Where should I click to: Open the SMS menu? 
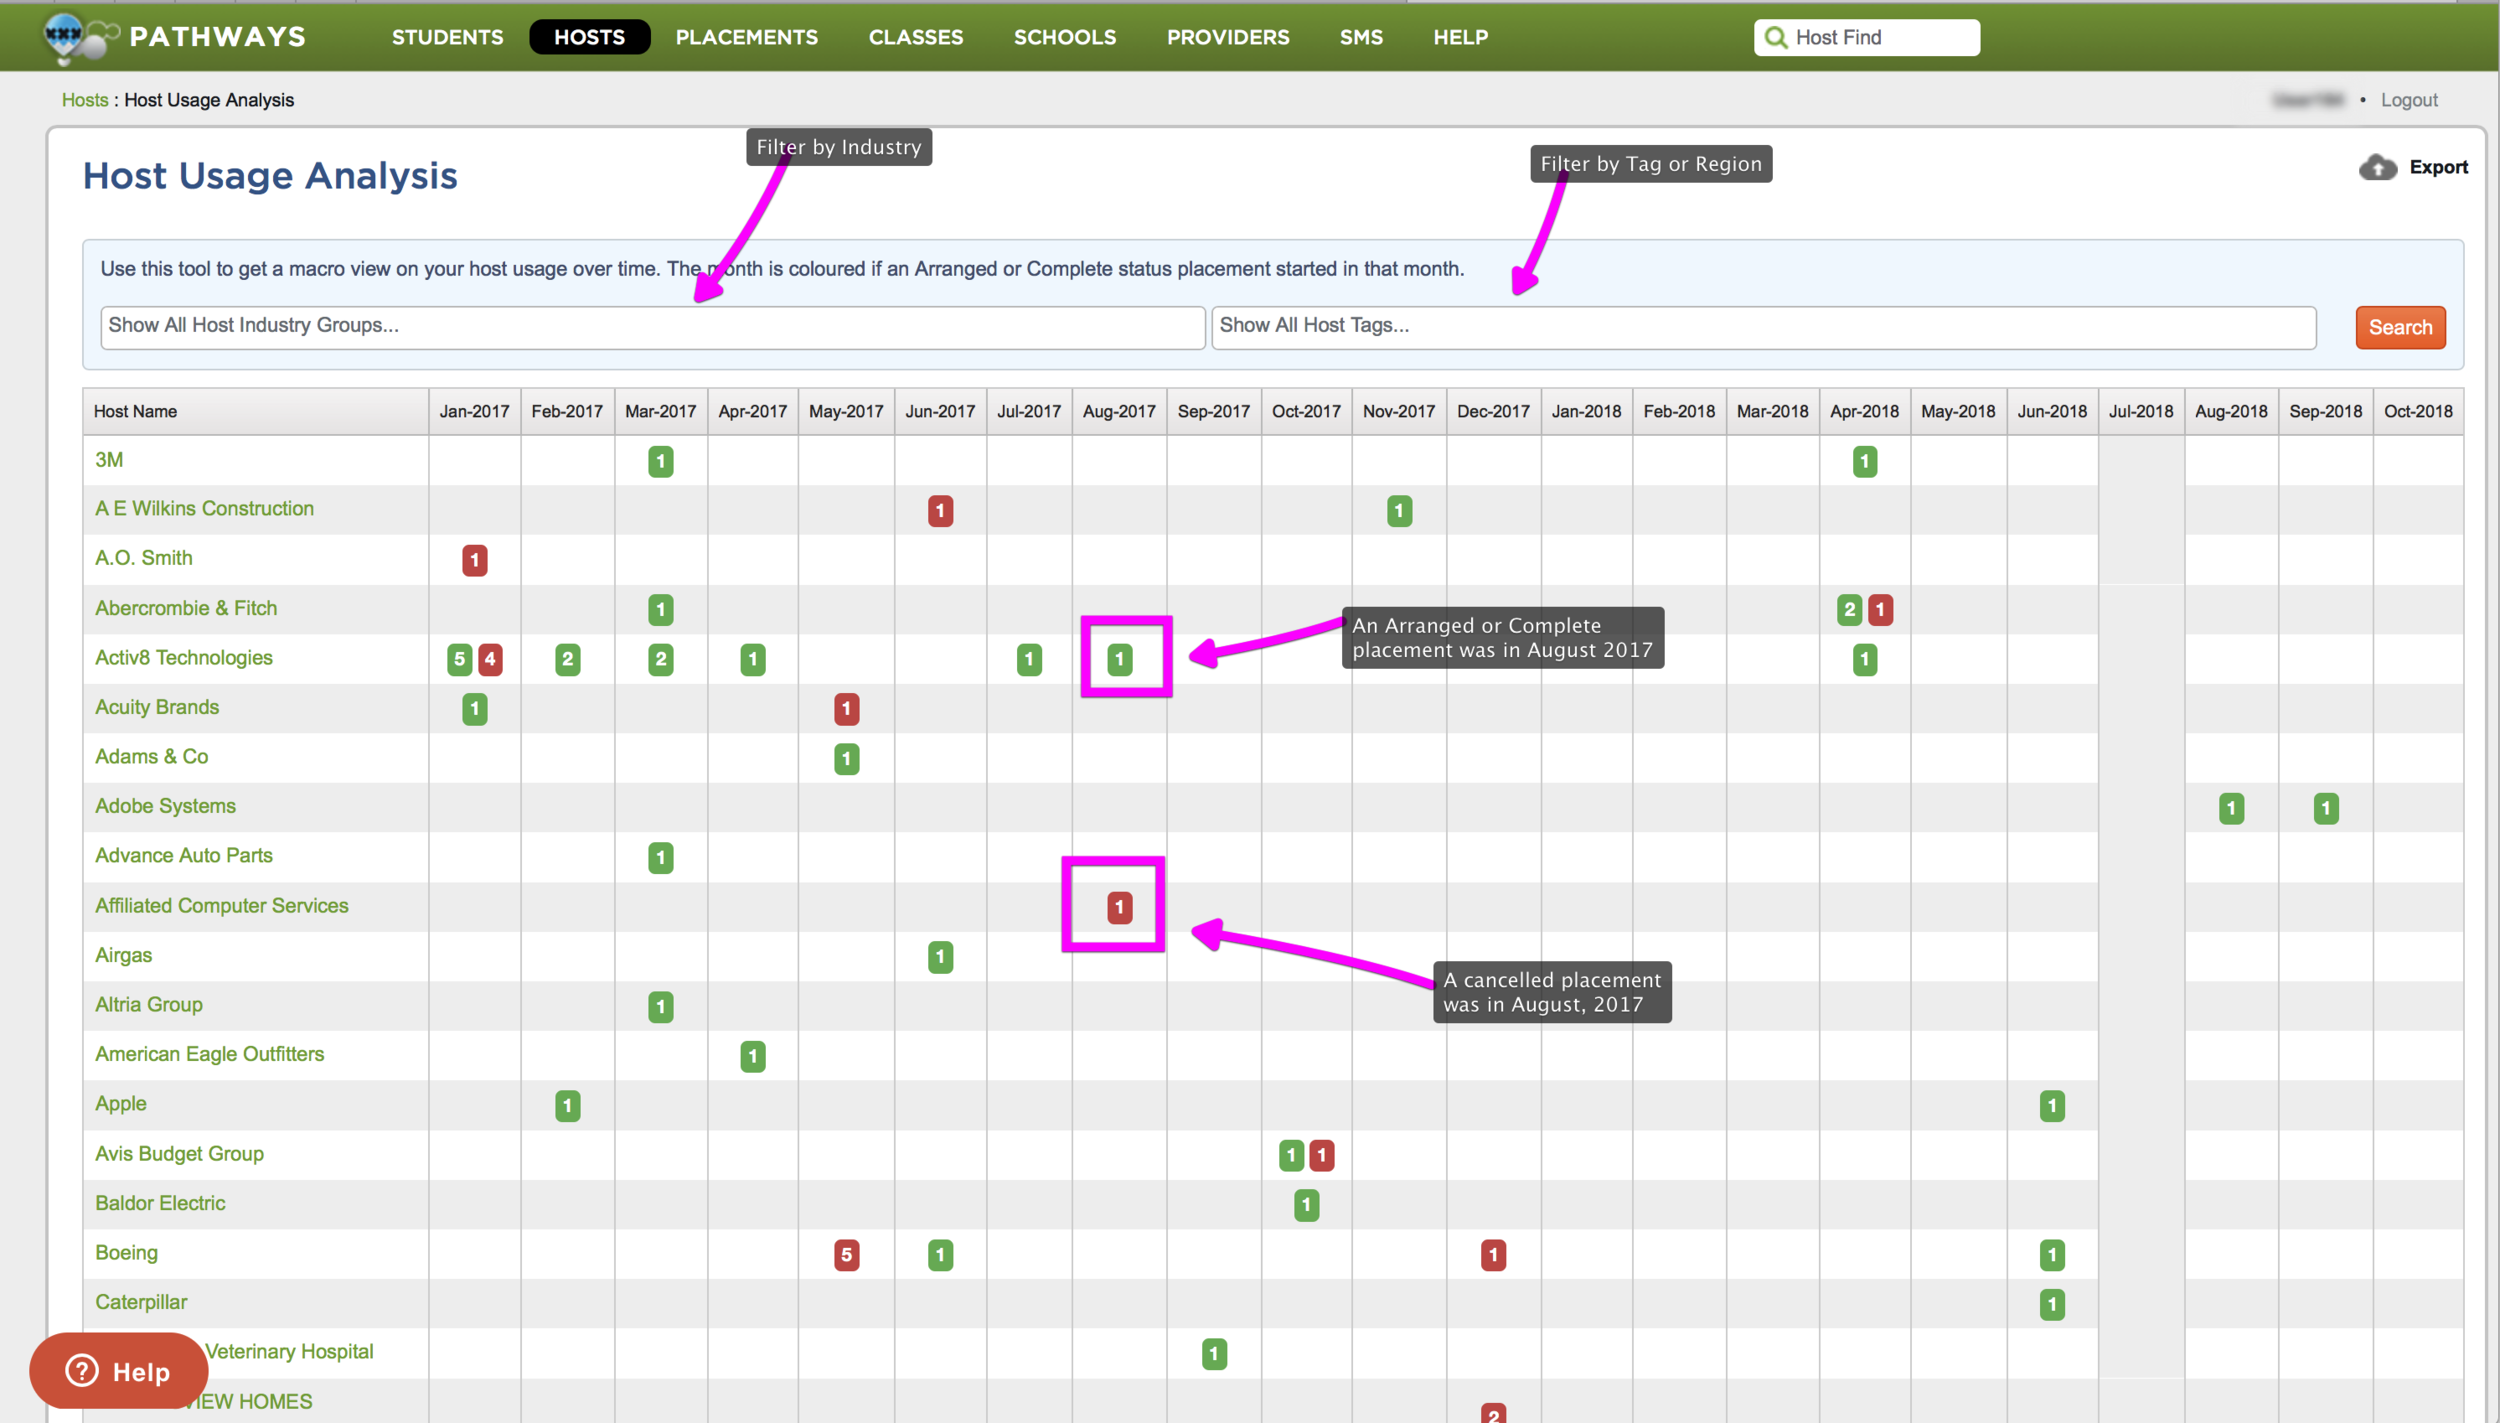1360,37
